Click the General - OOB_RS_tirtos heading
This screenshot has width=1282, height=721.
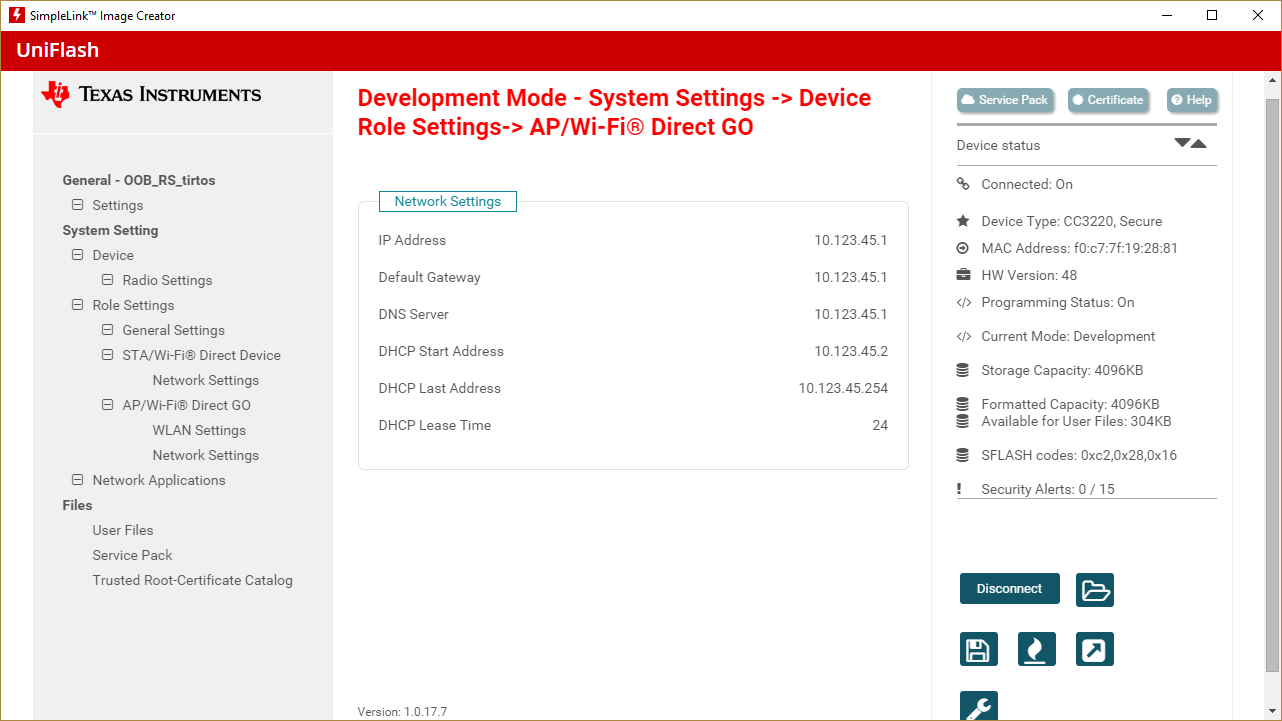coord(139,180)
